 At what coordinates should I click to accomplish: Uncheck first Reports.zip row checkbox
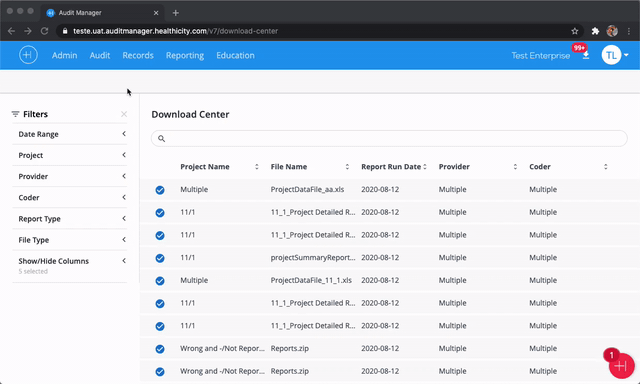click(x=160, y=349)
